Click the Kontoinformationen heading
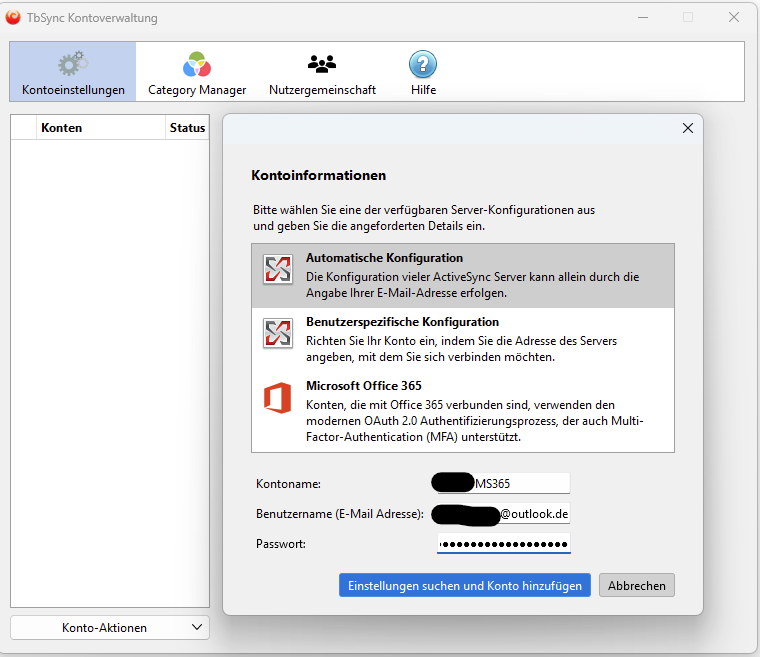This screenshot has height=657, width=760. tap(318, 175)
